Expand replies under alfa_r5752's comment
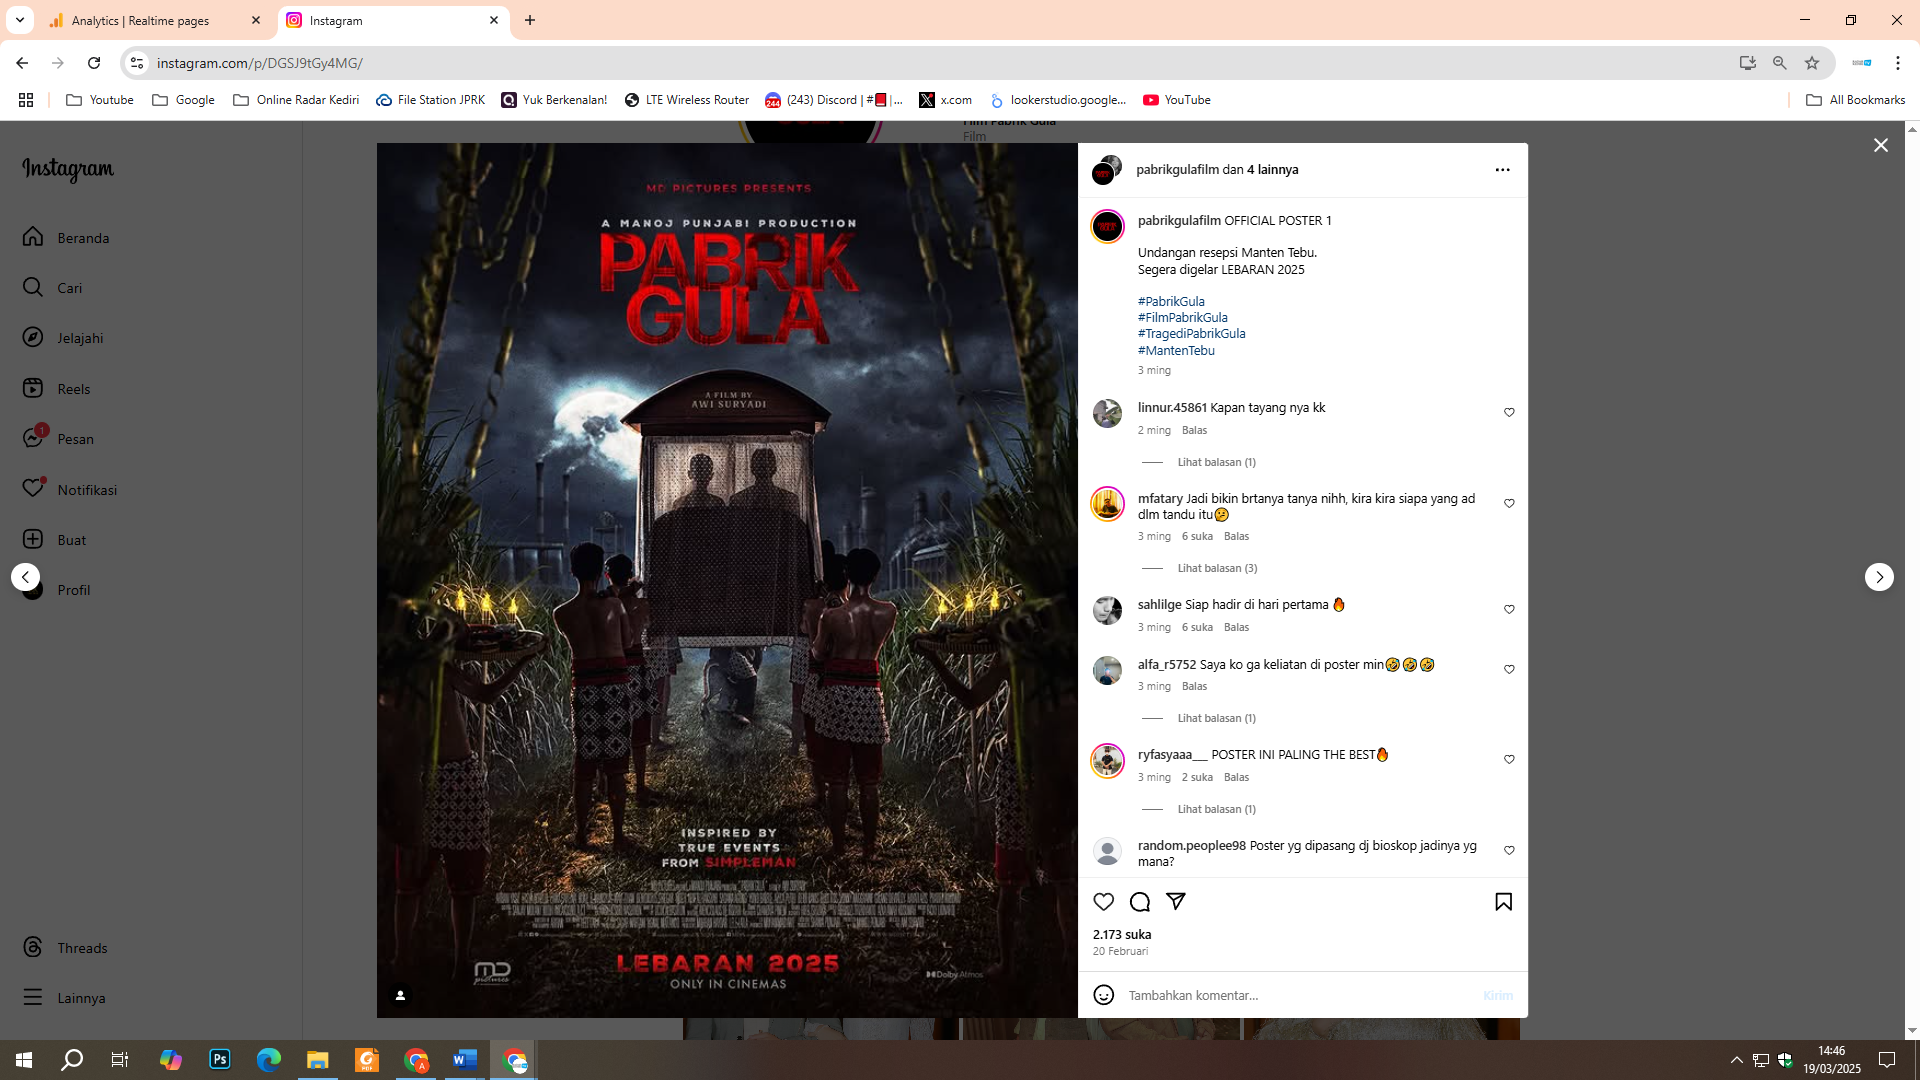This screenshot has height=1080, width=1920. point(1216,719)
